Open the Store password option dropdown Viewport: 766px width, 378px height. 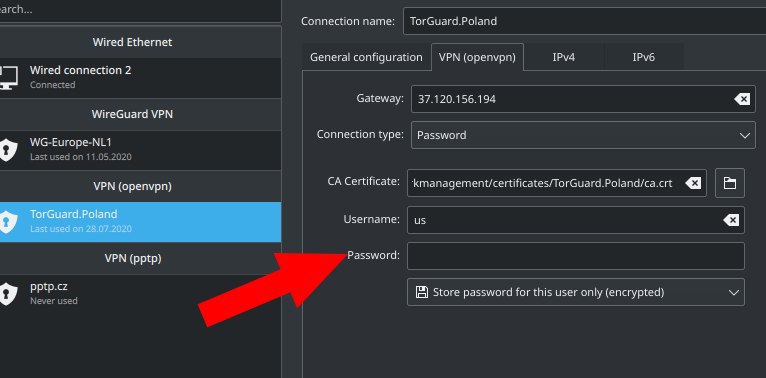coord(576,292)
